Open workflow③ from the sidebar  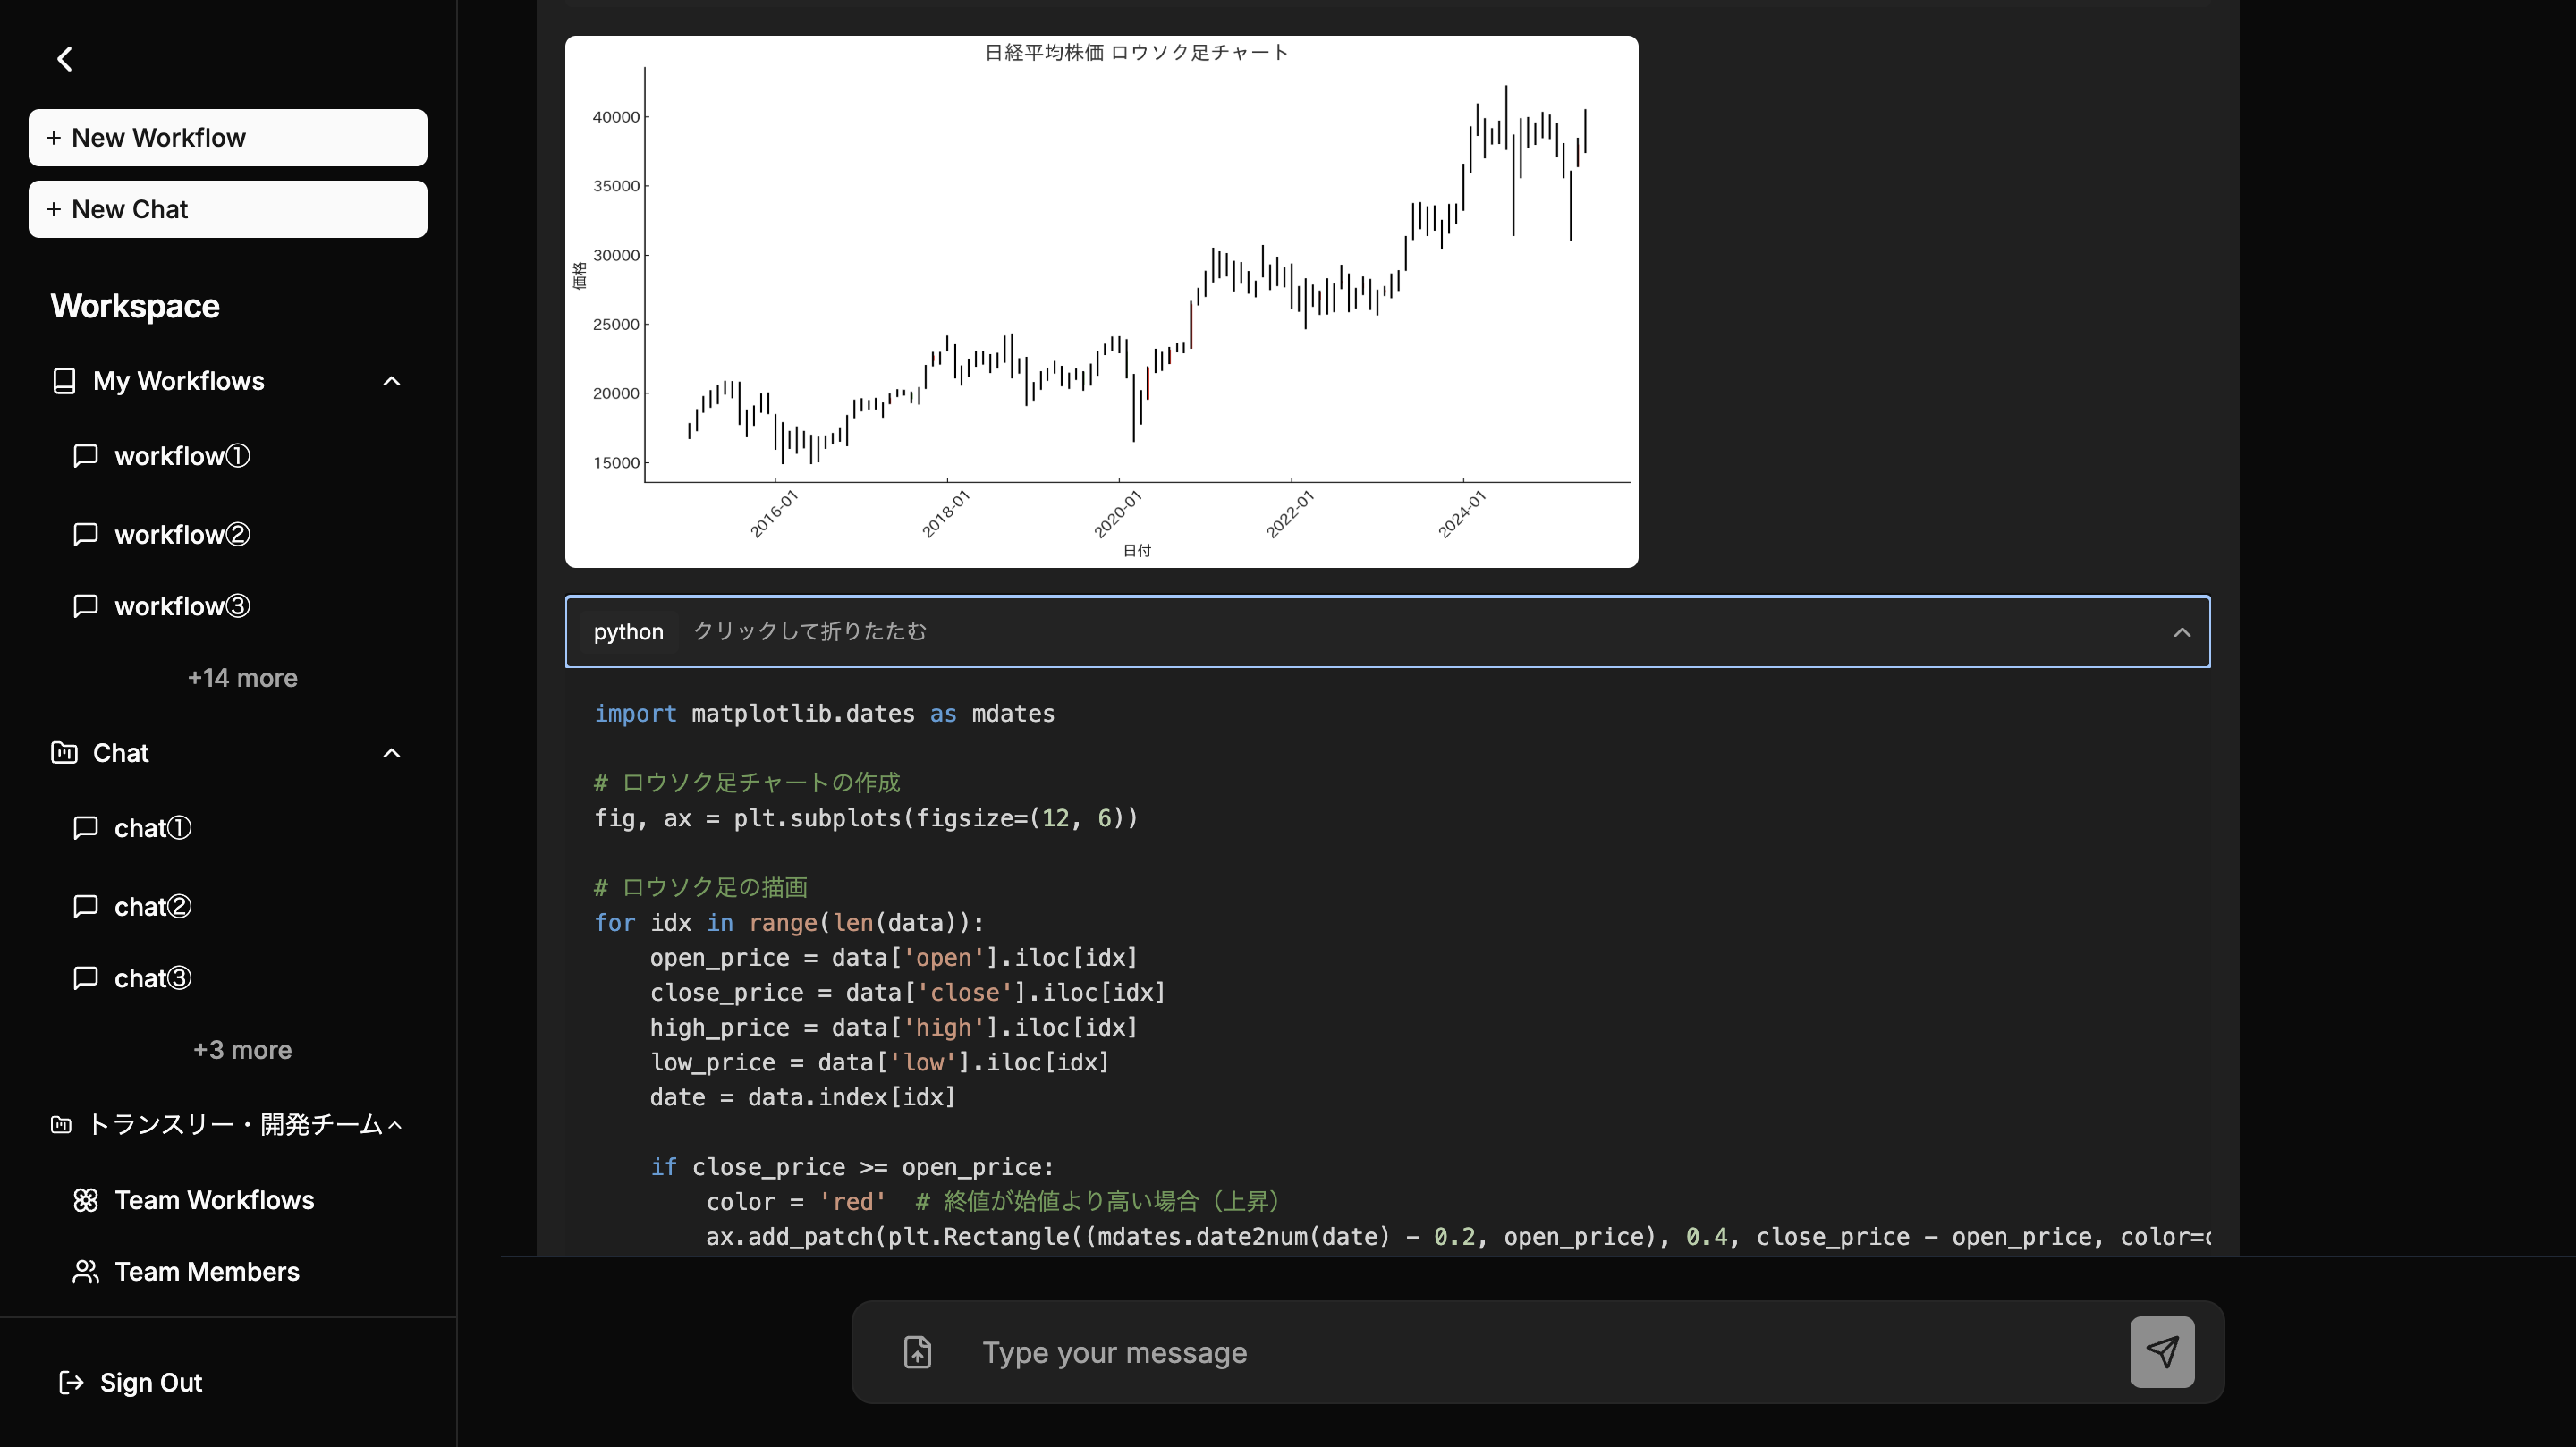pyautogui.click(x=182, y=606)
